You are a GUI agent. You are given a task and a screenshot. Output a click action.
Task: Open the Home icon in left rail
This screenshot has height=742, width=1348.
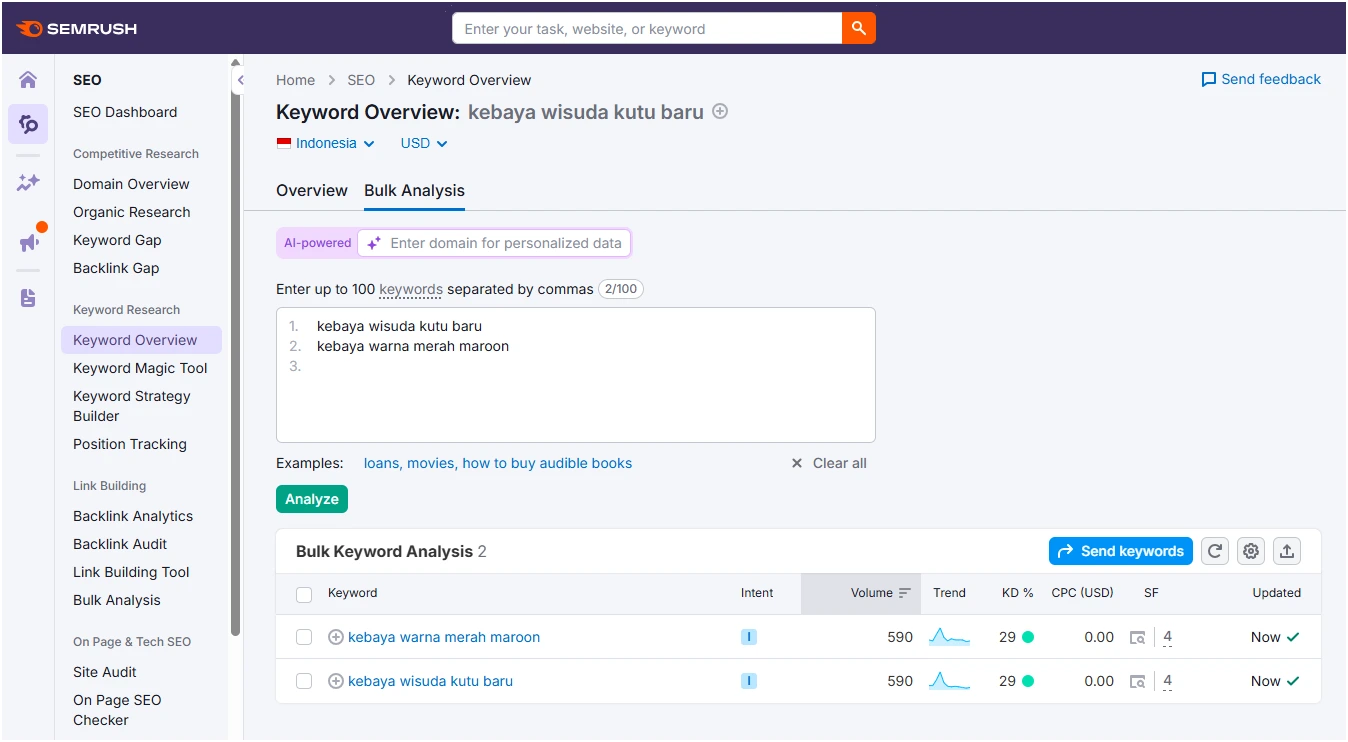(28, 80)
